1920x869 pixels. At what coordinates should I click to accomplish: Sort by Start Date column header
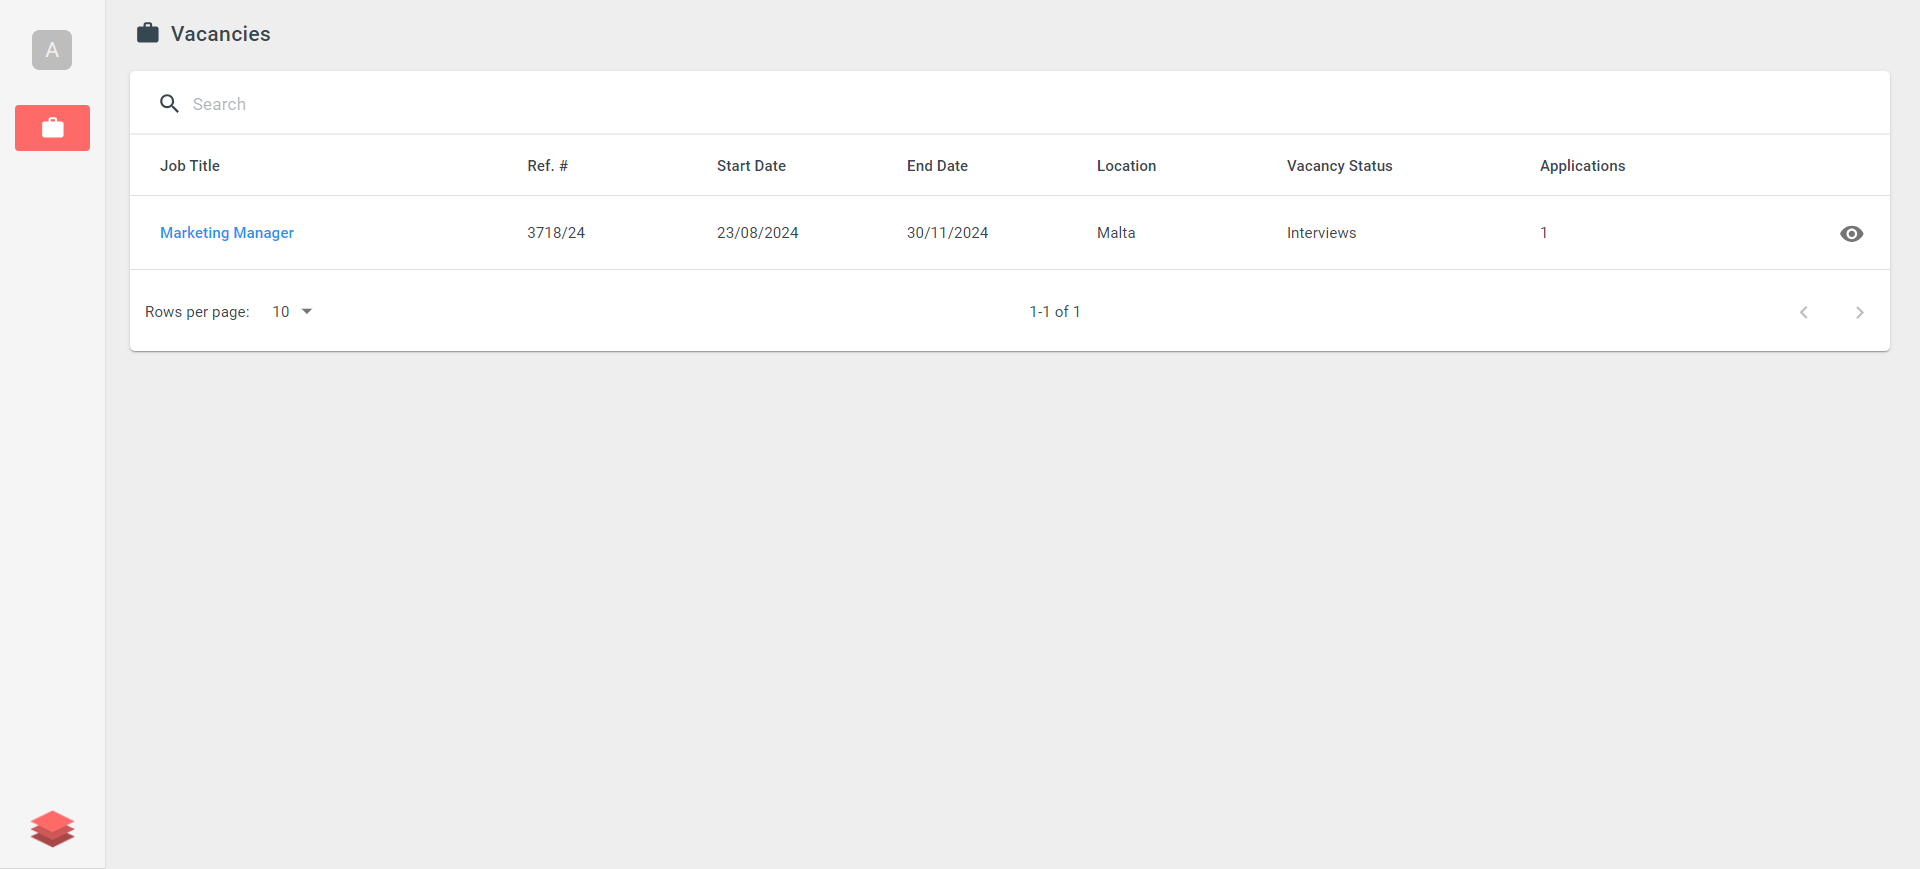pos(751,166)
